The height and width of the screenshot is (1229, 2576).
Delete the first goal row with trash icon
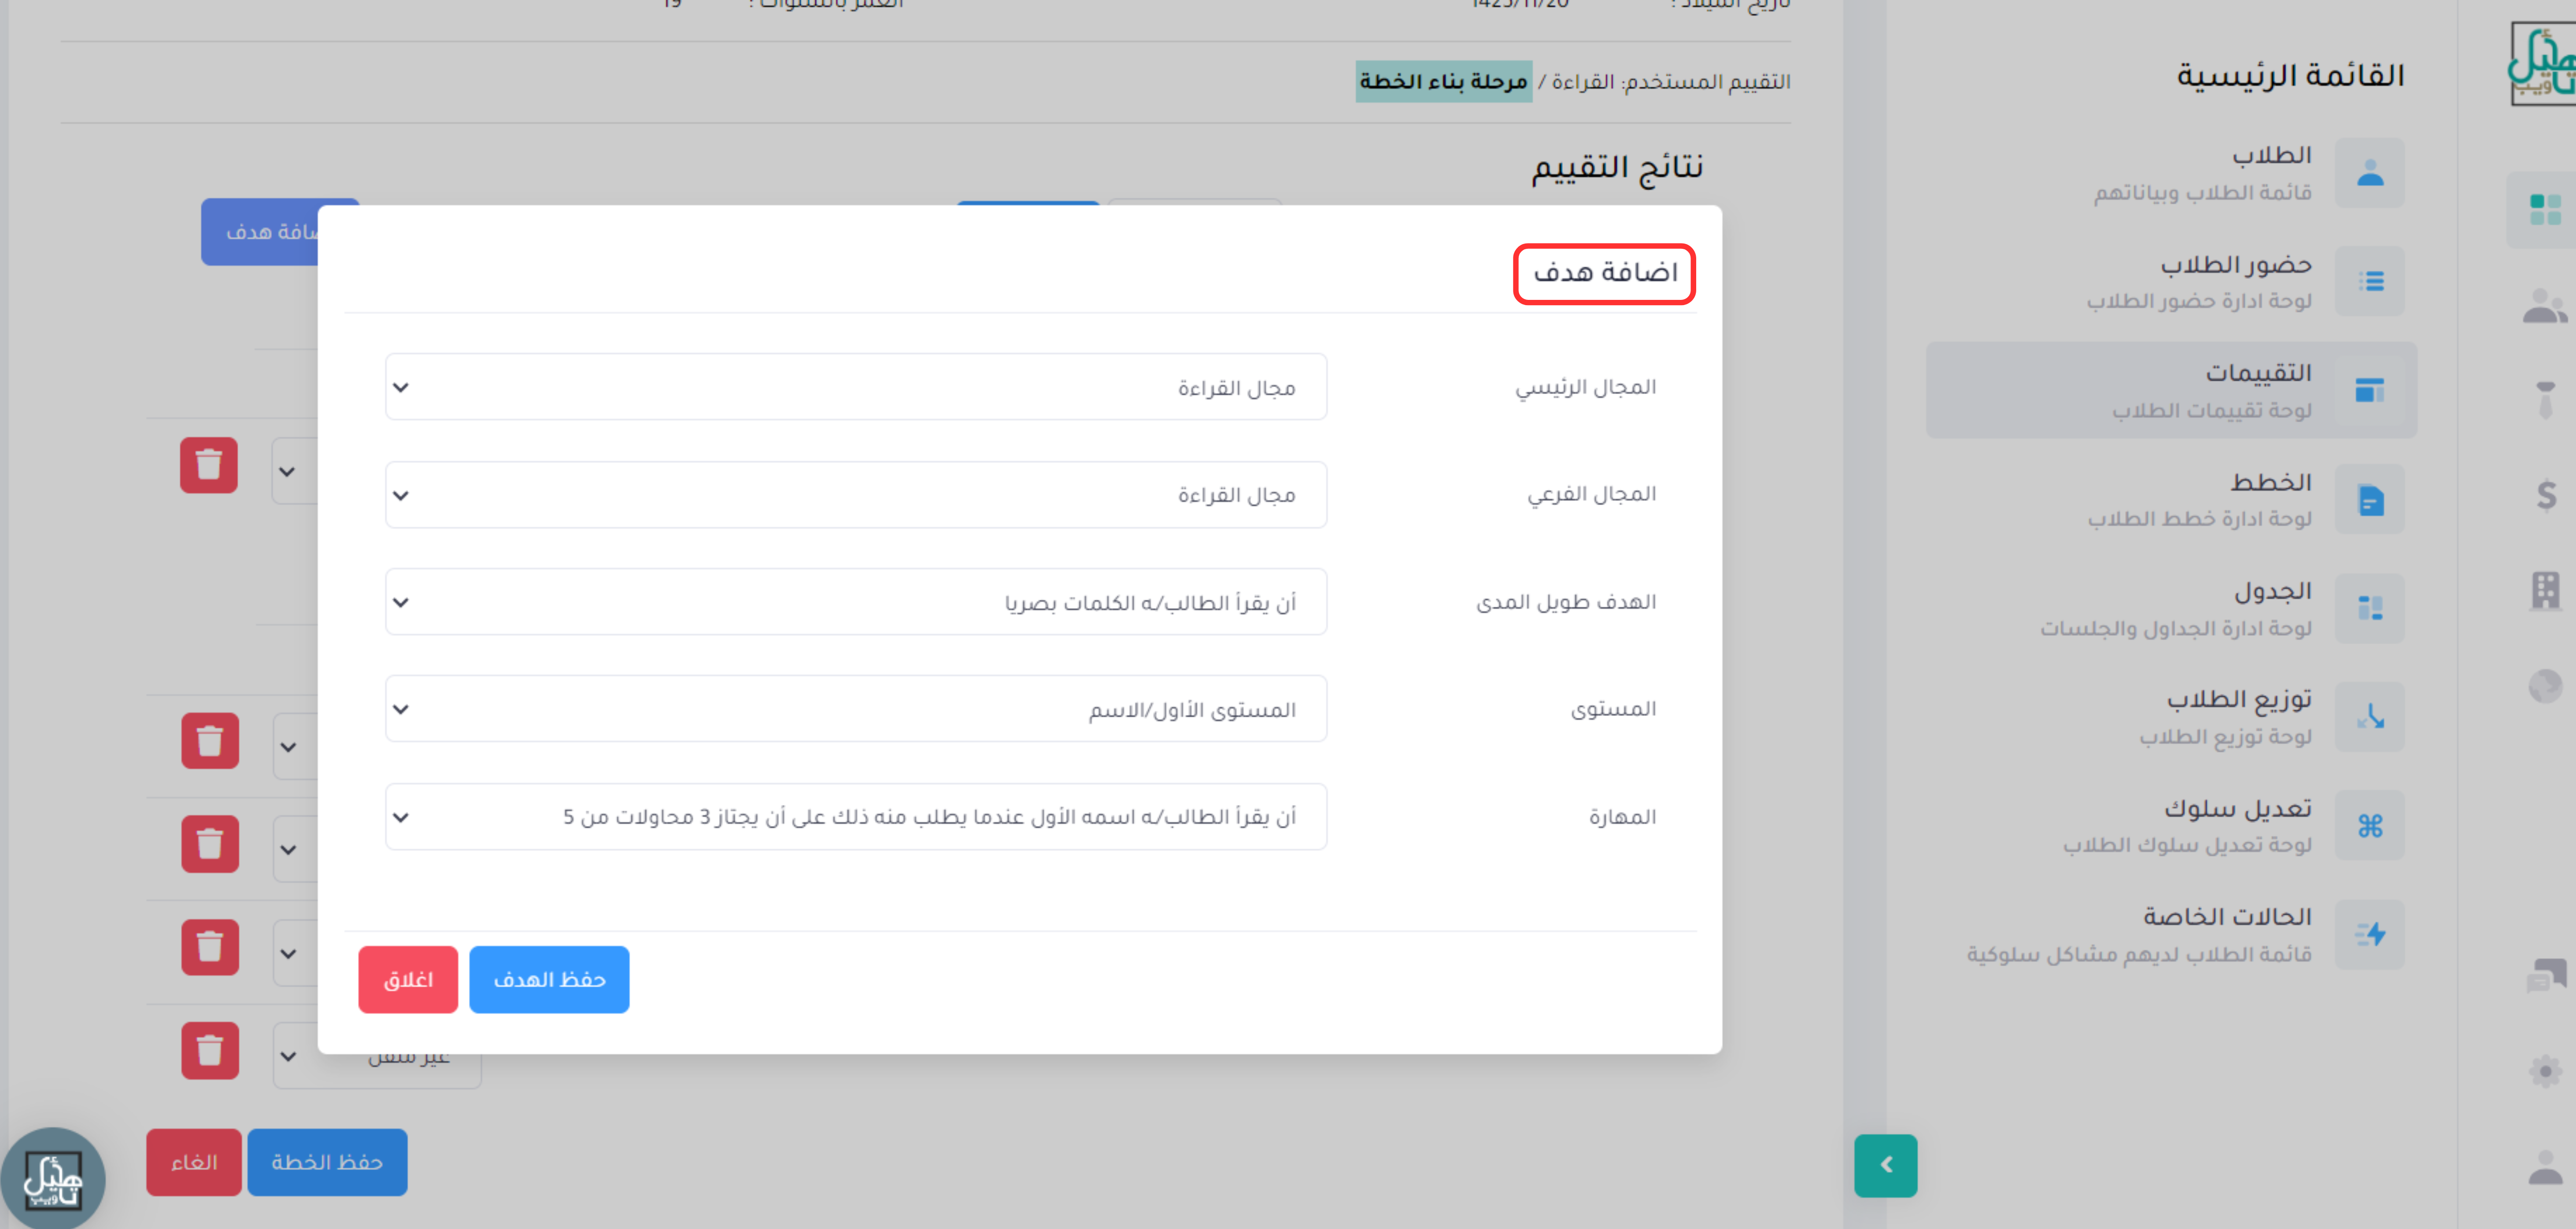pos(209,465)
